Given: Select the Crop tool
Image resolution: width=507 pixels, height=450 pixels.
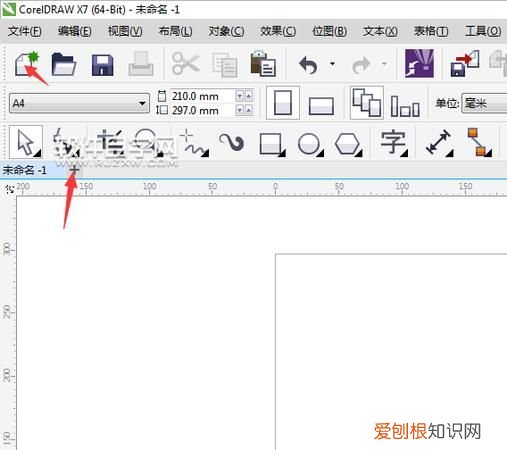Looking at the screenshot, I should tap(110, 143).
